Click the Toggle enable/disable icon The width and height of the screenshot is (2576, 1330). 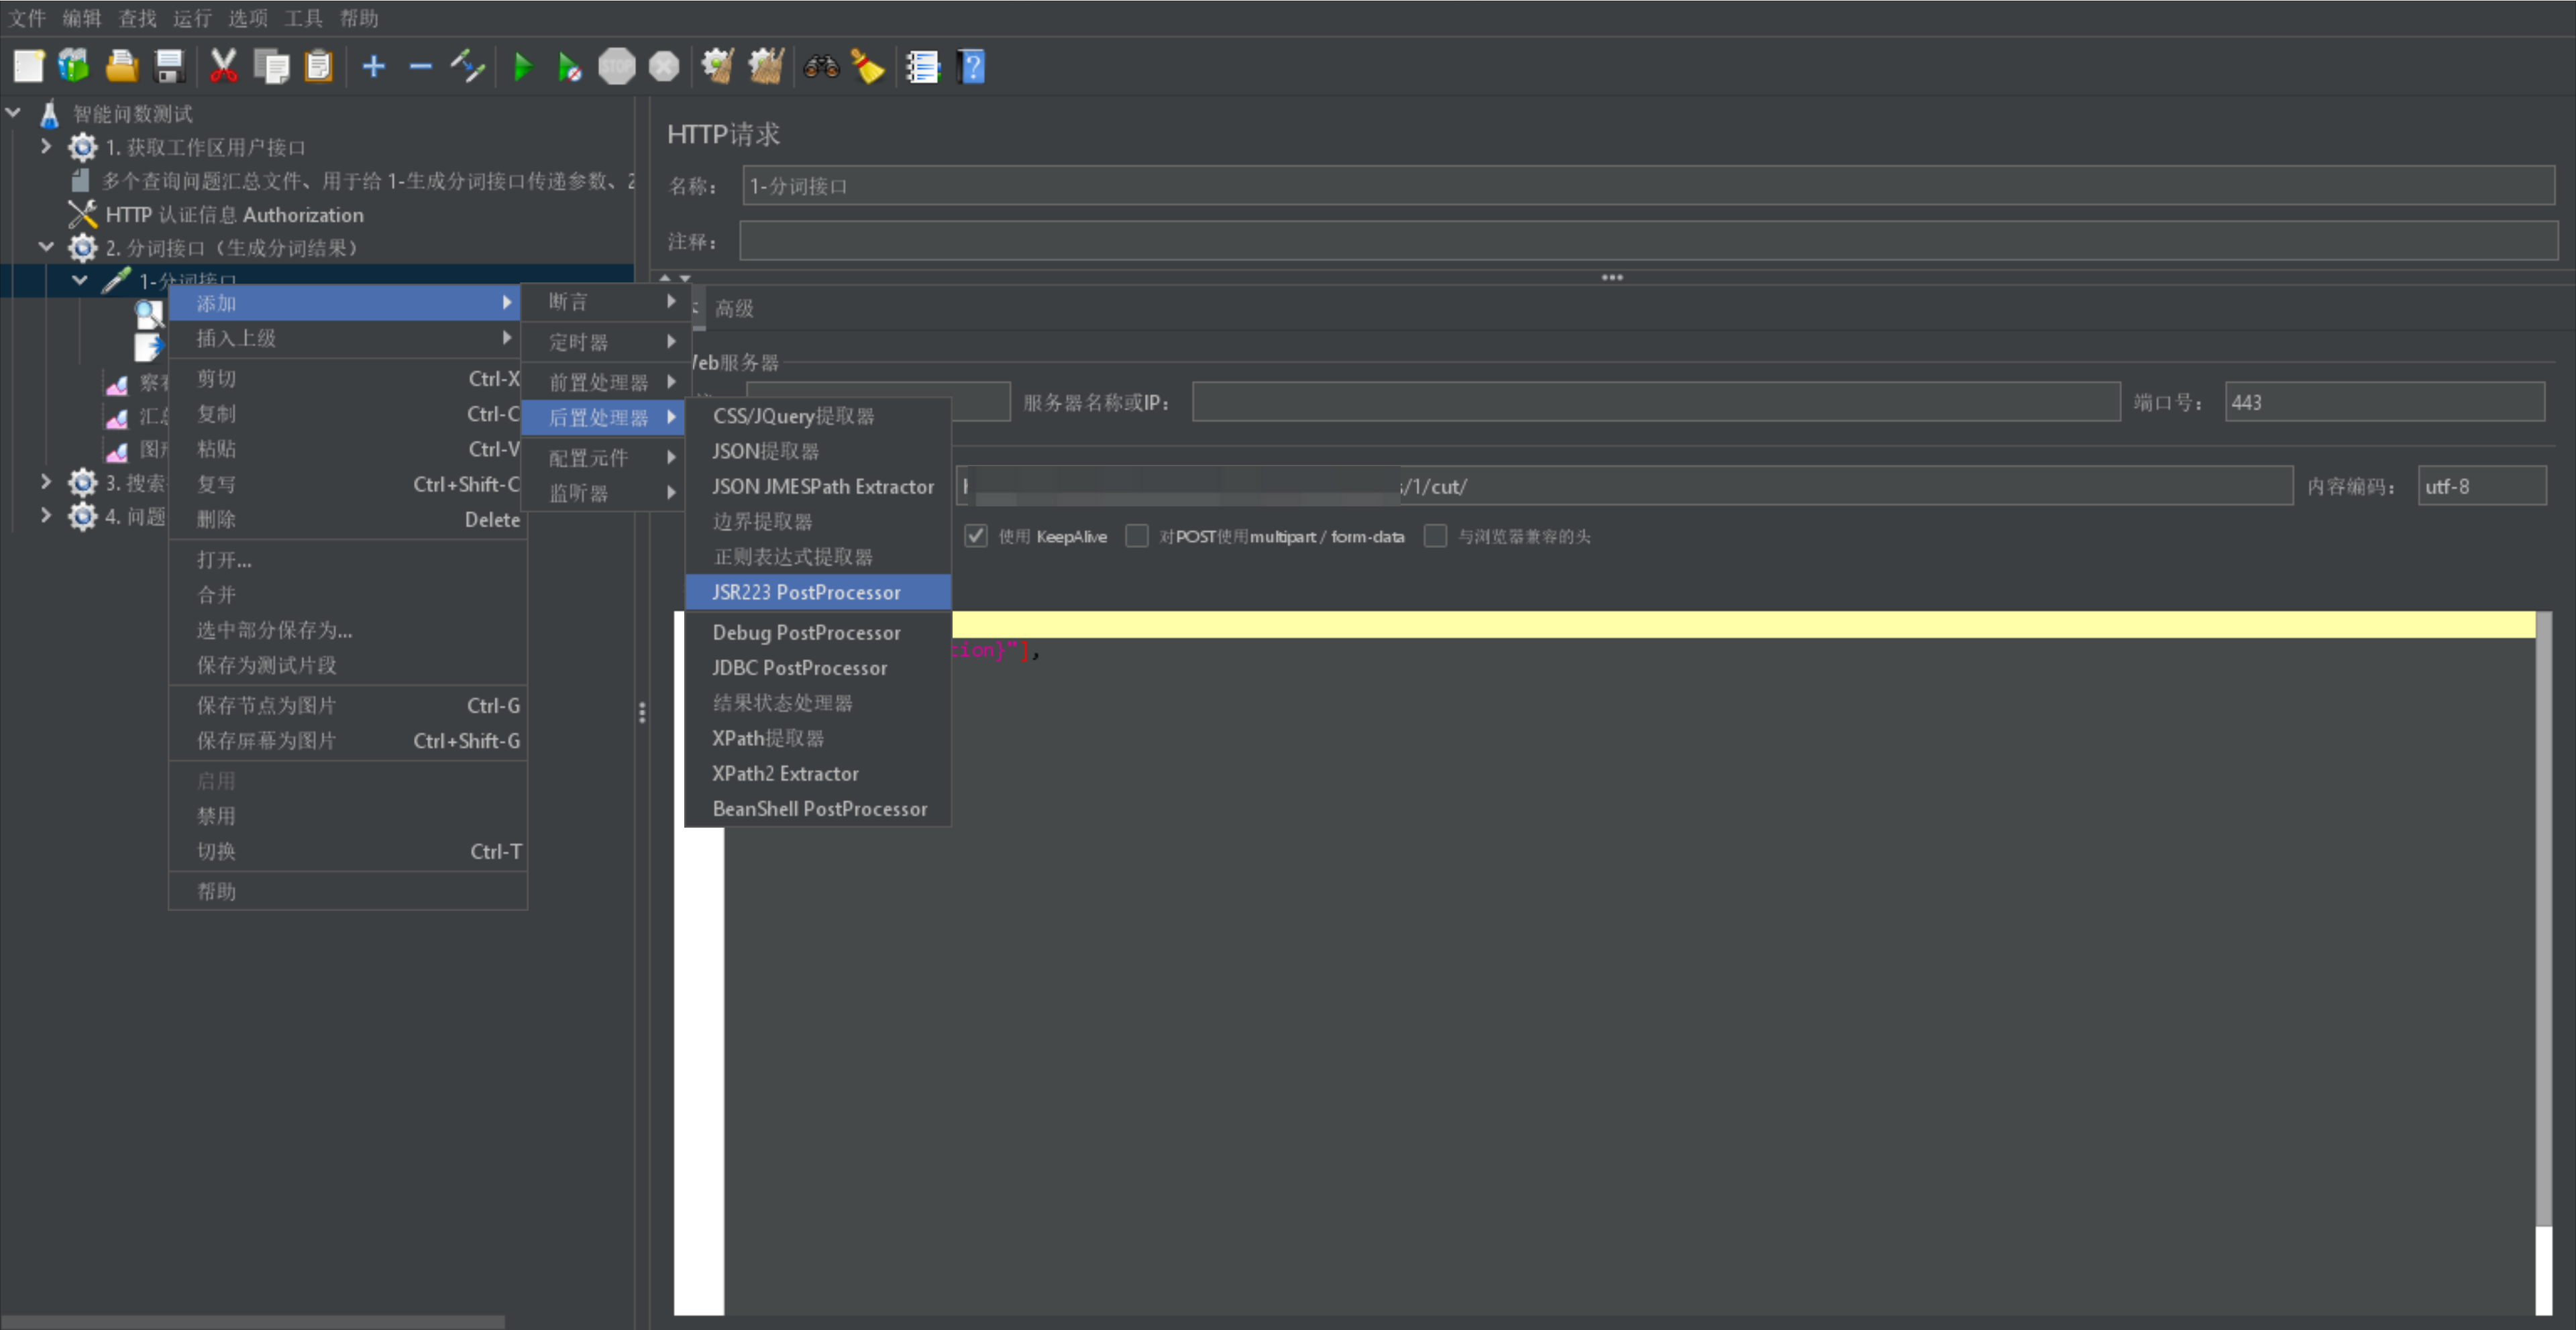(x=467, y=67)
